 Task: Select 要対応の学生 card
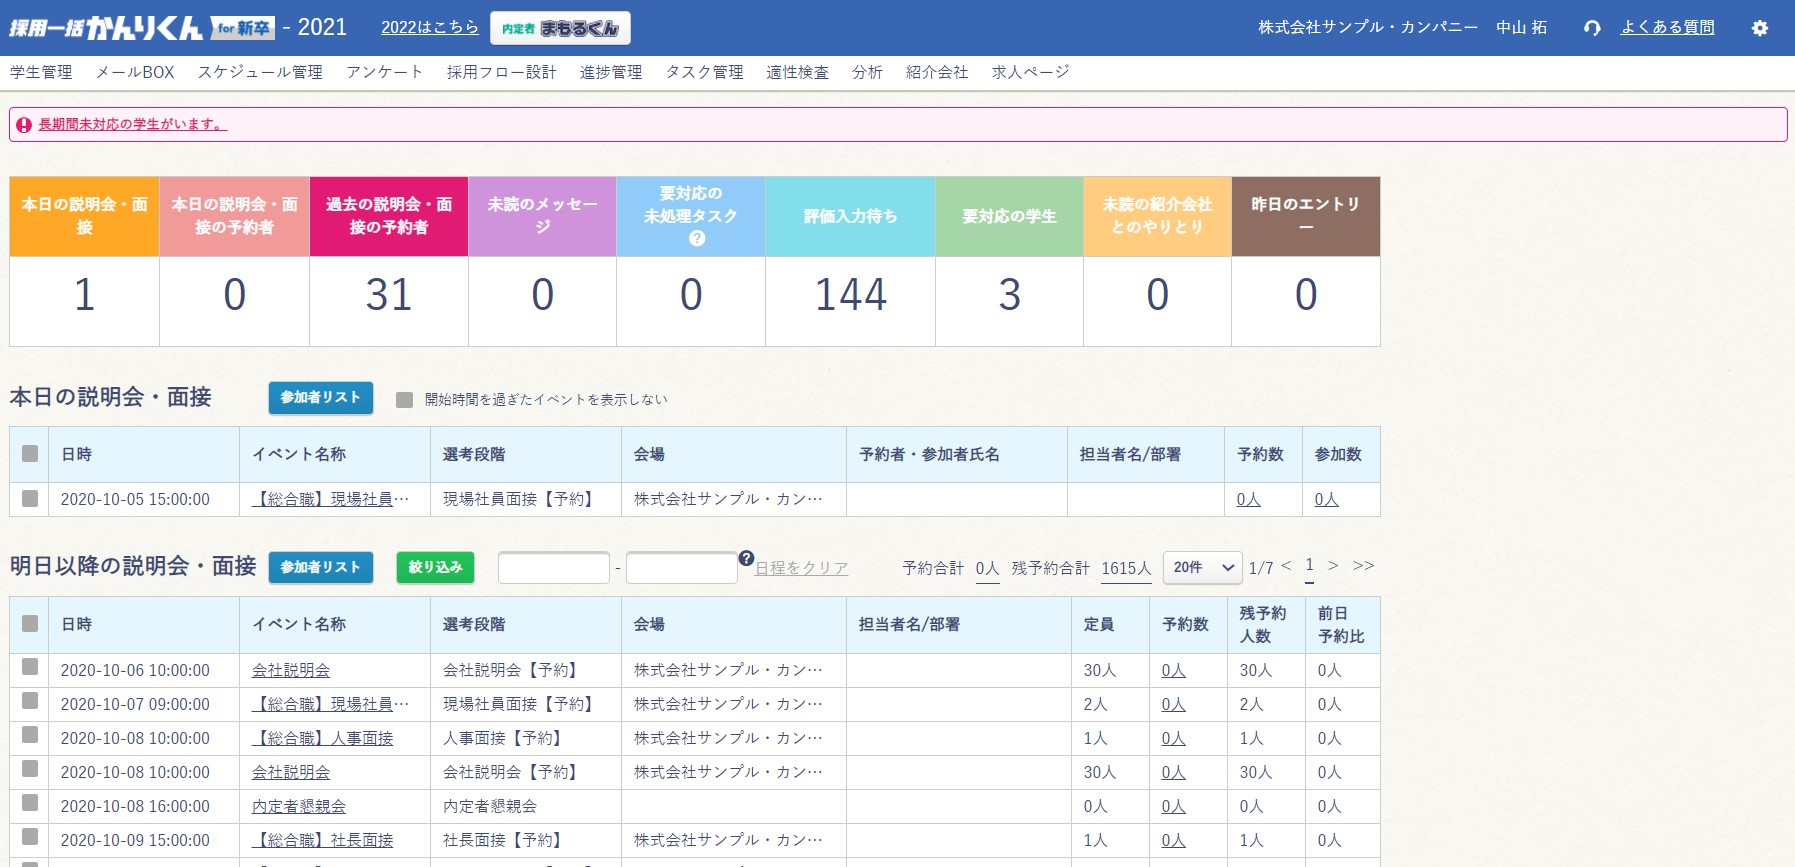[1010, 261]
